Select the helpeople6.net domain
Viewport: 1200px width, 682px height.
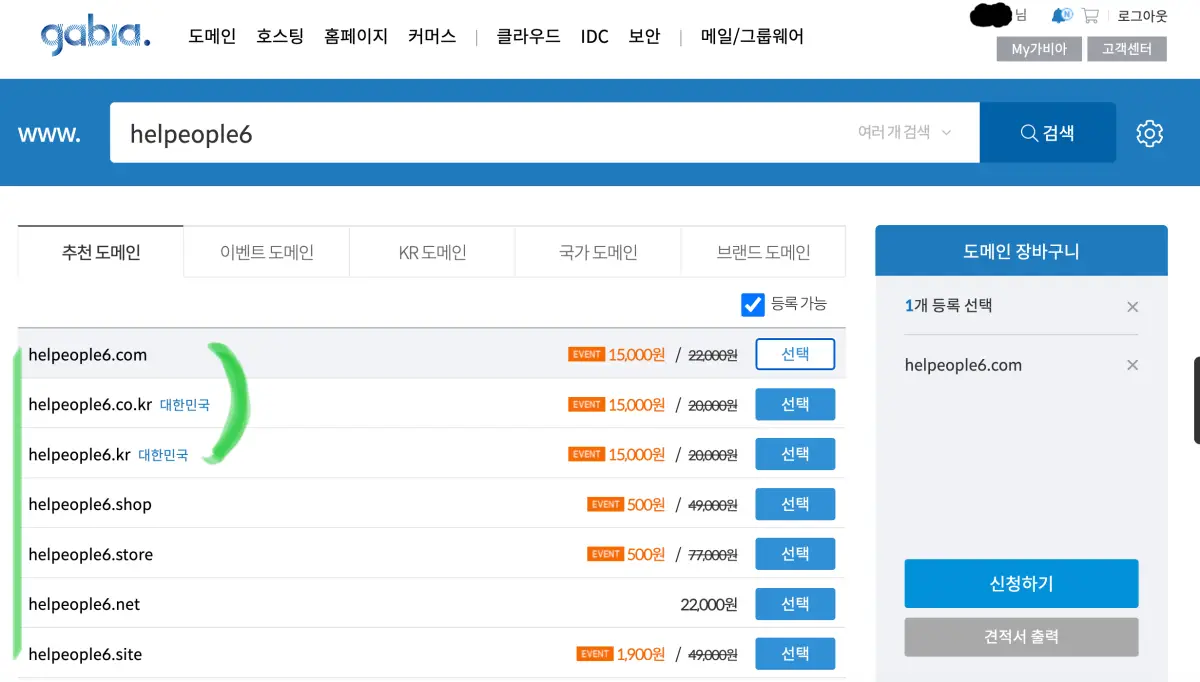point(795,604)
